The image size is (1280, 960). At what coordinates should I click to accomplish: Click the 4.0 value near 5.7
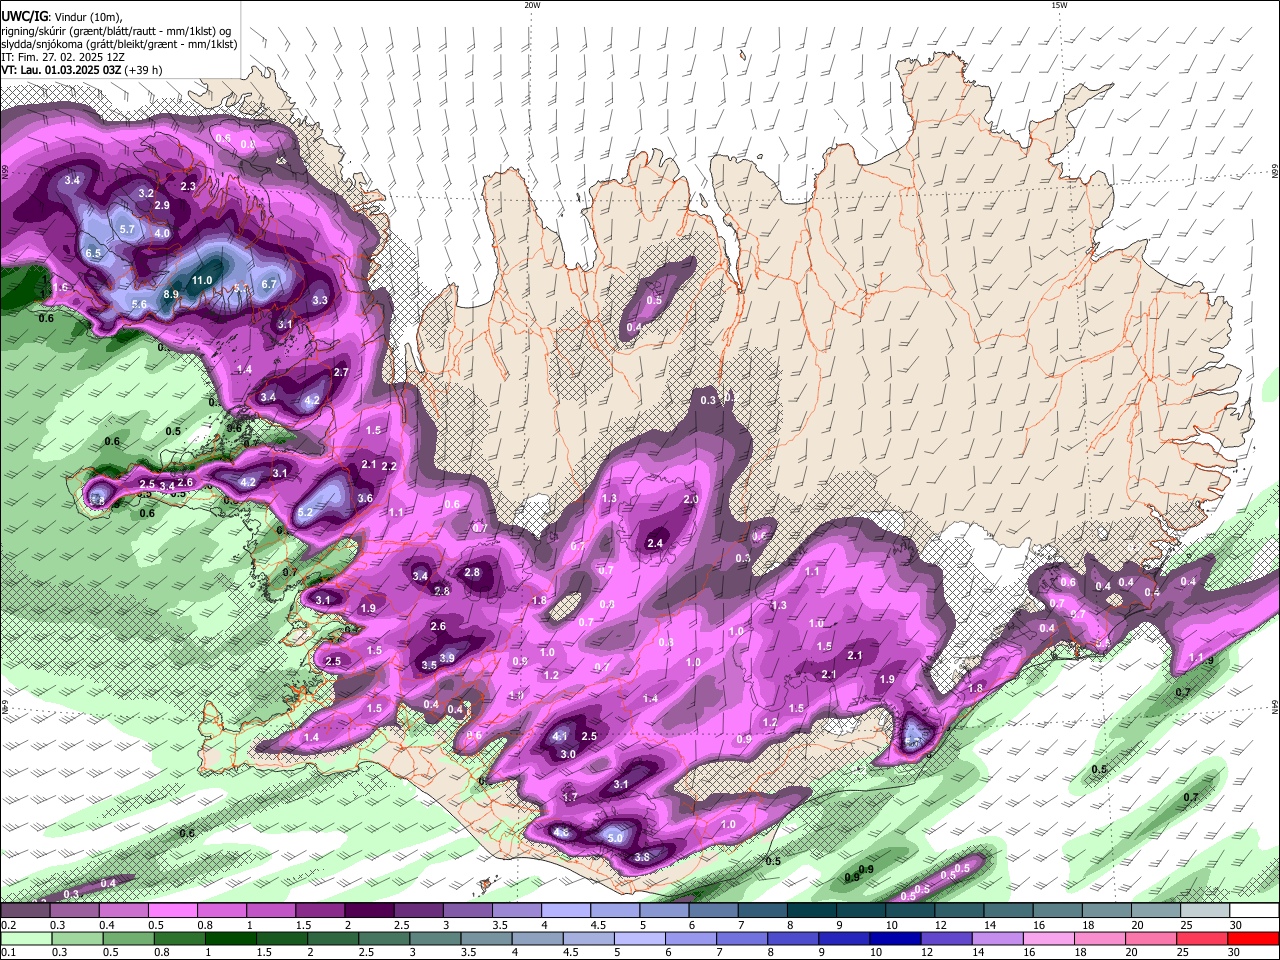click(x=162, y=233)
